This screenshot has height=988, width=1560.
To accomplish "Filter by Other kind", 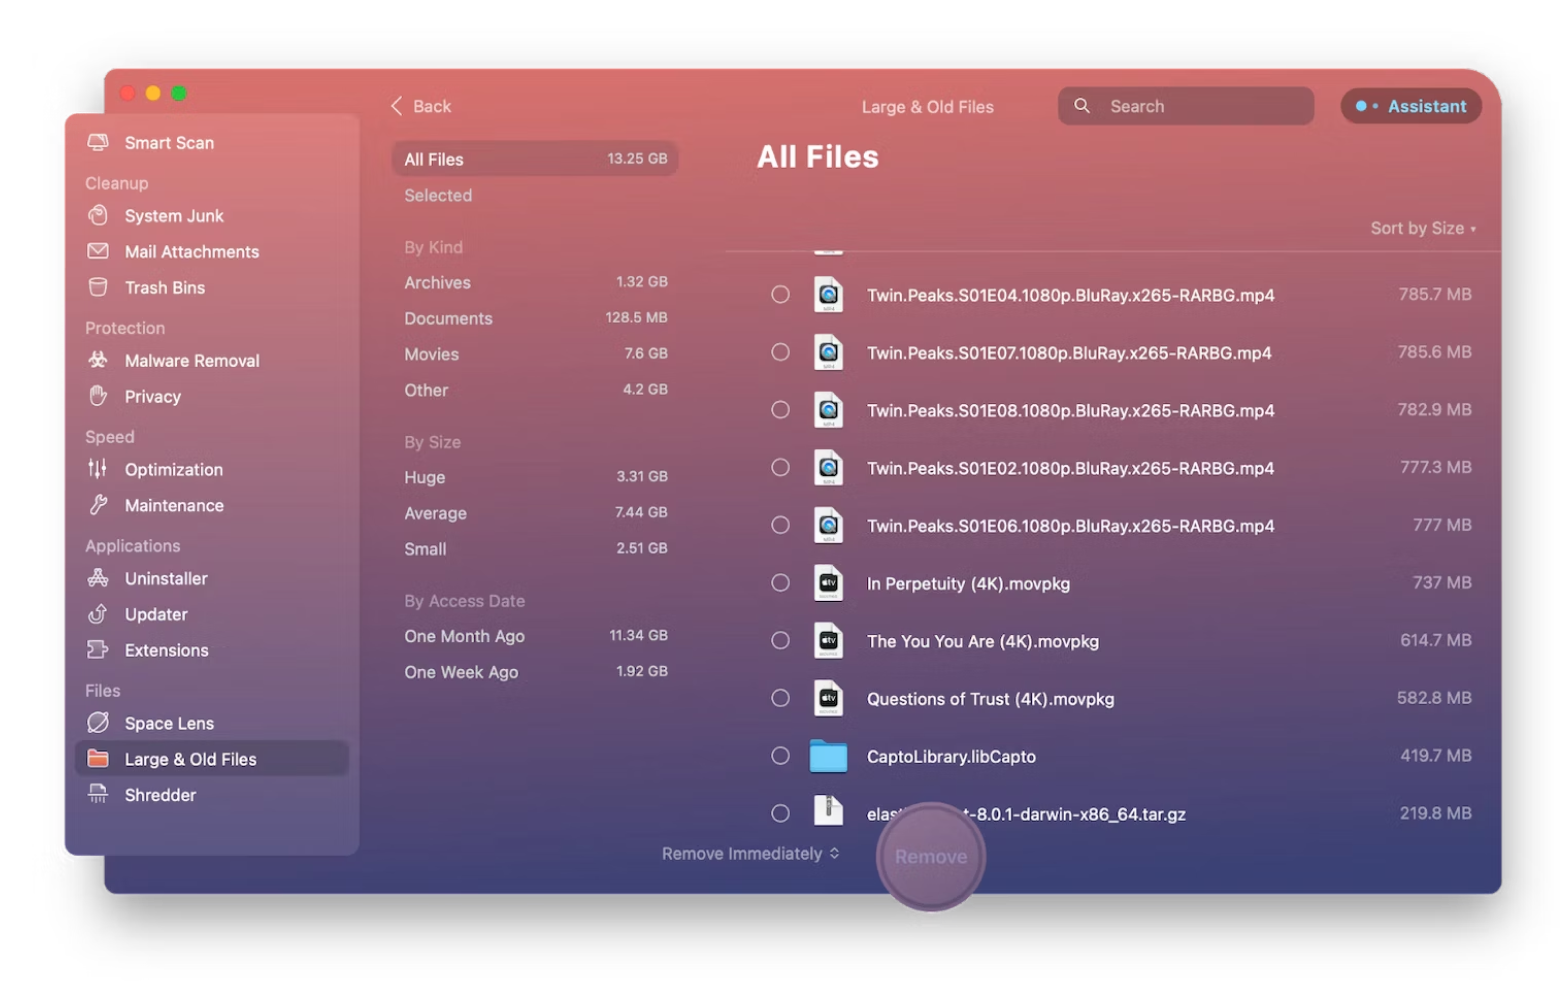I will [x=535, y=390].
